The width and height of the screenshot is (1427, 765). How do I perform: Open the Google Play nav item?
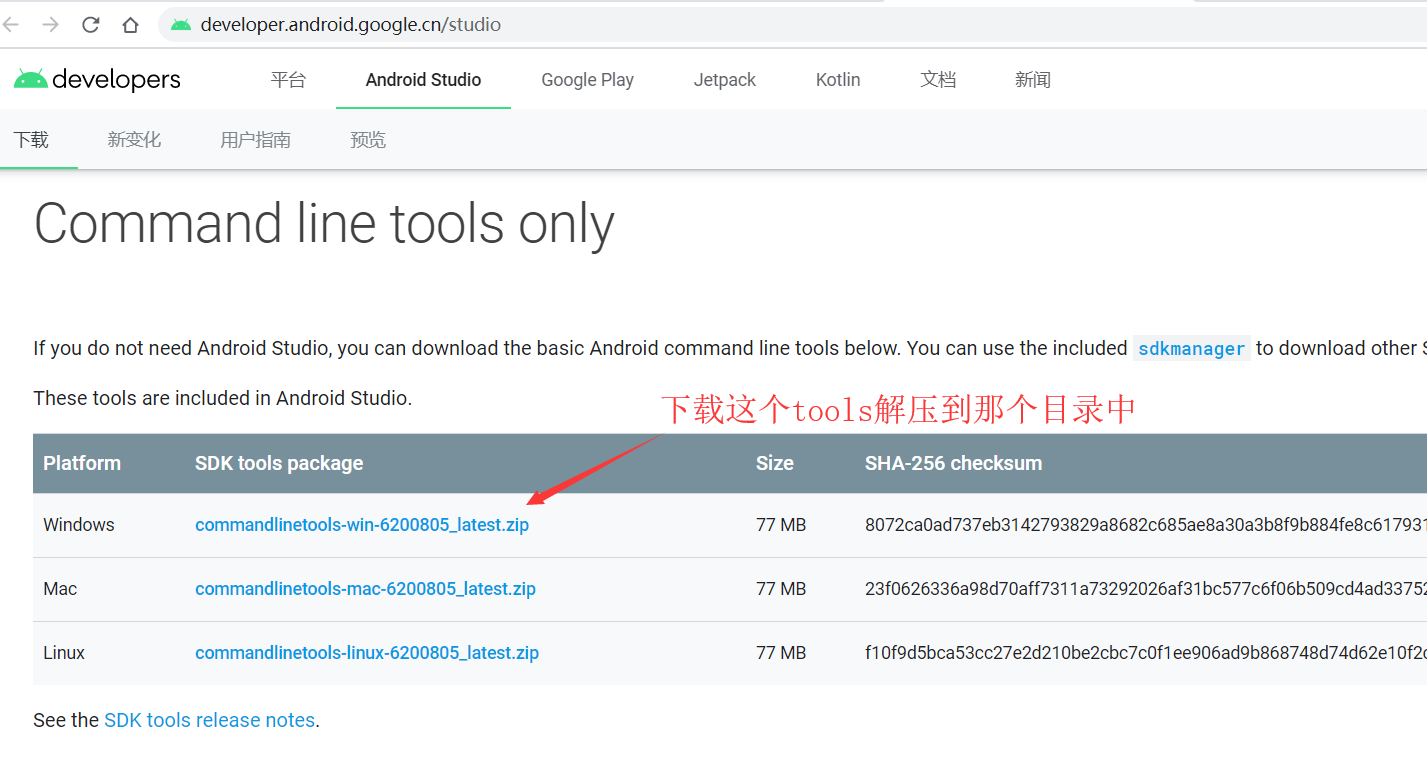[587, 80]
